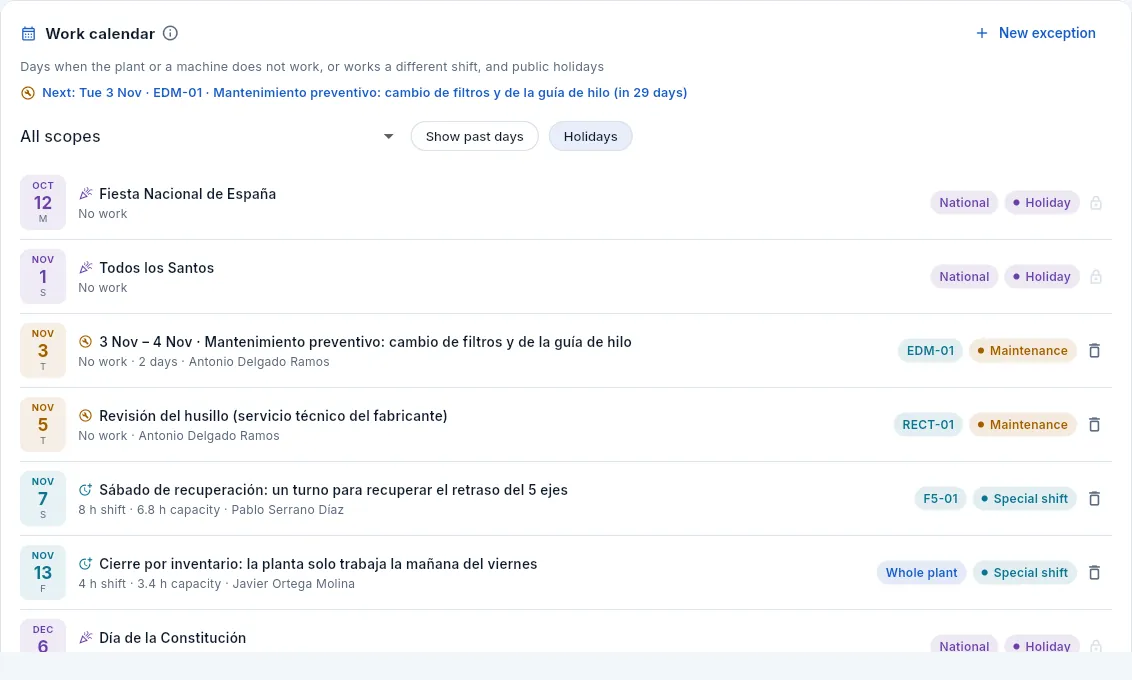
Task: Click the EDM-01 scope tag
Action: pyautogui.click(x=930, y=351)
